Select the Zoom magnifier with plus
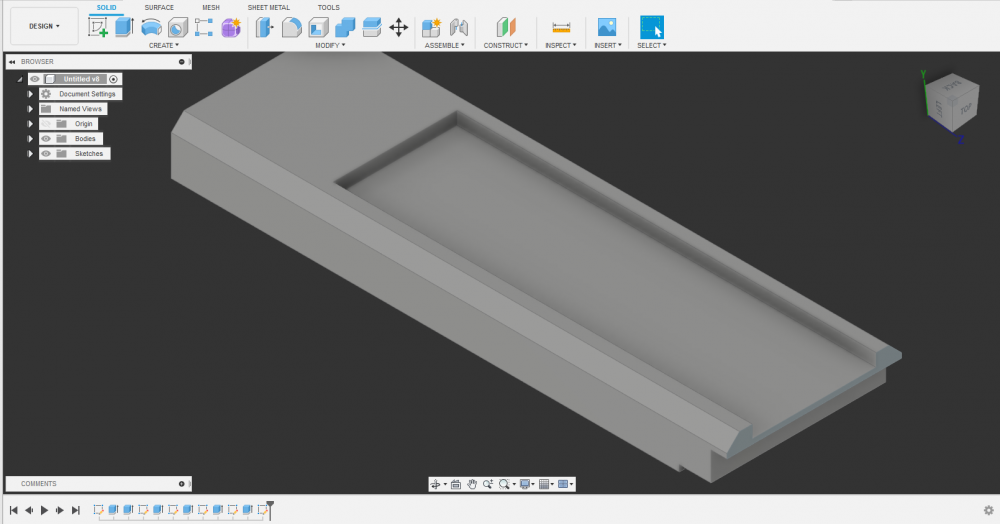 click(x=488, y=484)
